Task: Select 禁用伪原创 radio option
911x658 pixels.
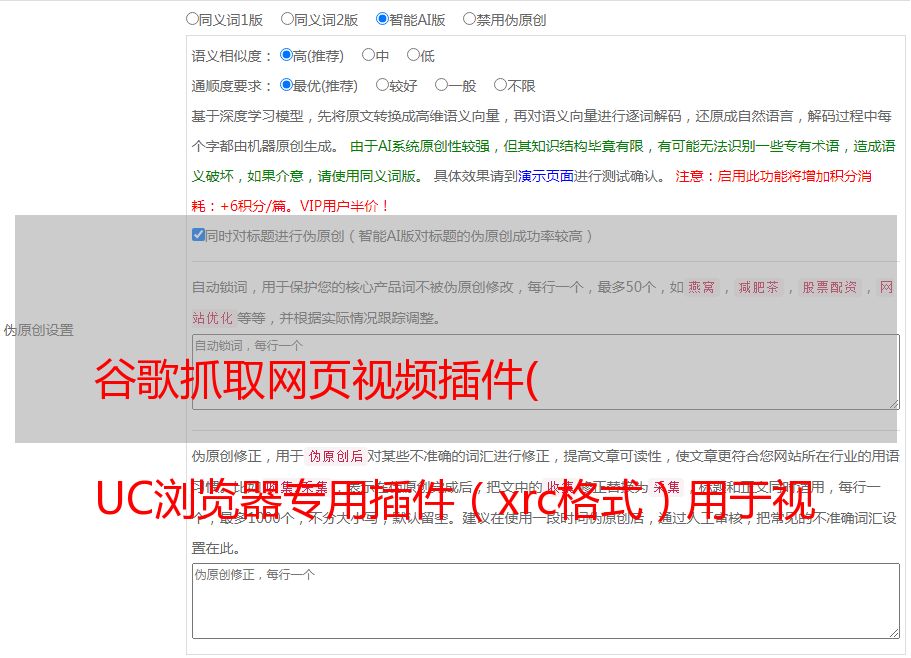Action: [x=469, y=19]
